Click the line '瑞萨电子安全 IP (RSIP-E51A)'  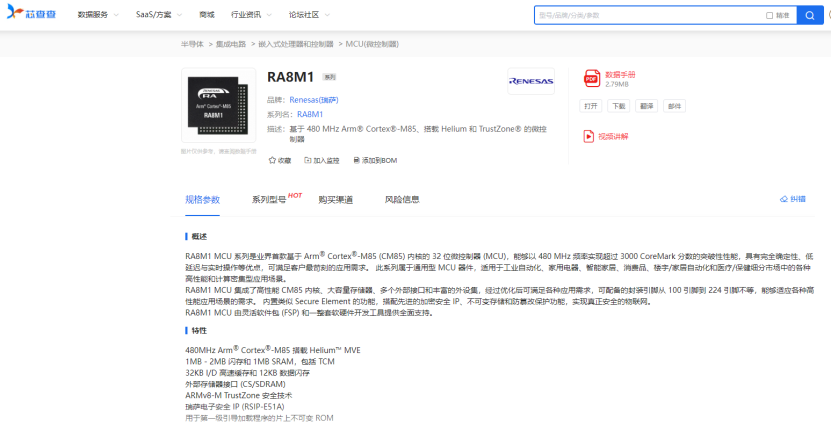(235, 407)
